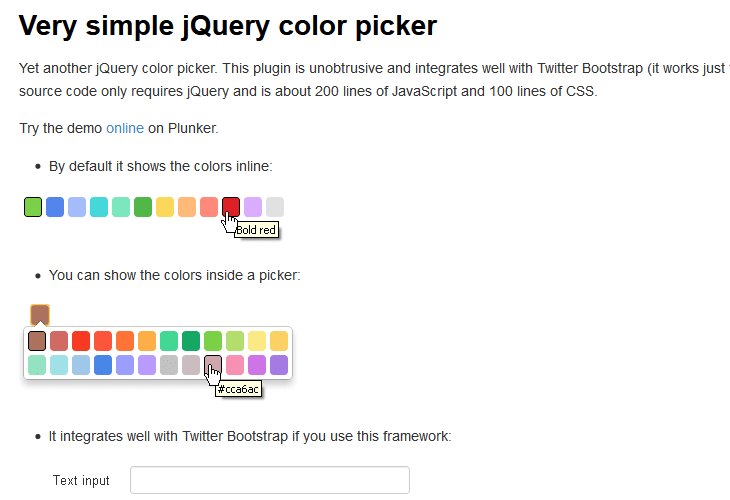Pick the selected green inline swatch
The image size is (730, 500).
(33, 207)
